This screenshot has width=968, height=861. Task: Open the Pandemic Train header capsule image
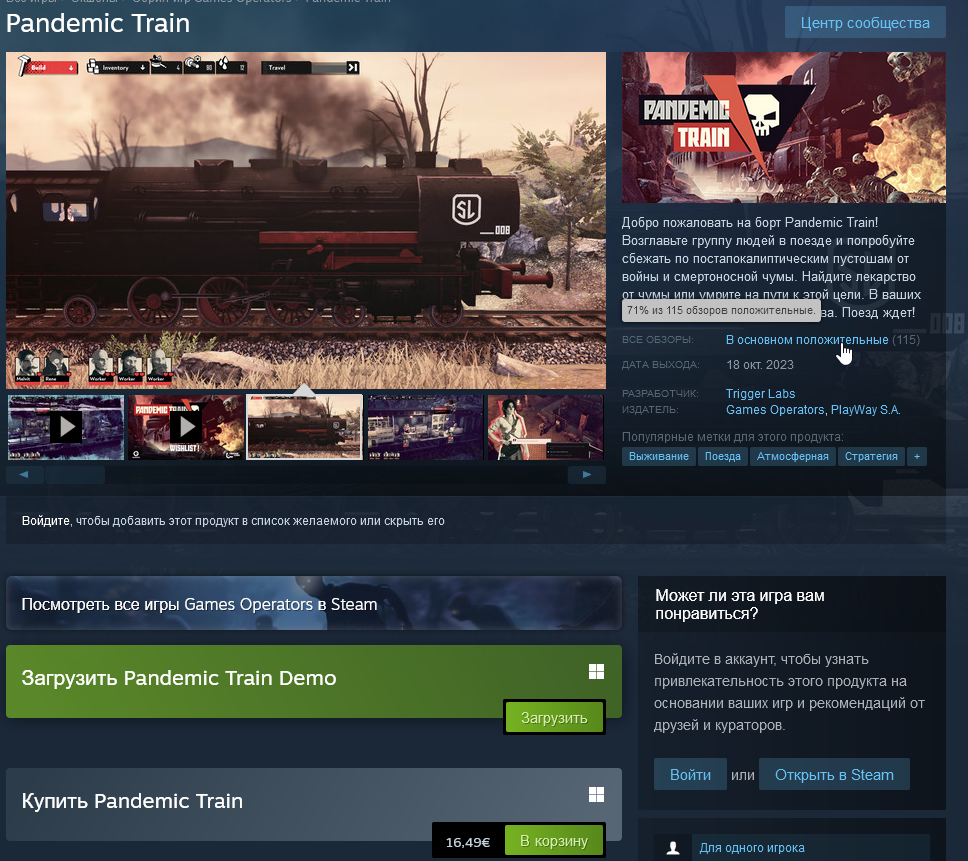[783, 127]
